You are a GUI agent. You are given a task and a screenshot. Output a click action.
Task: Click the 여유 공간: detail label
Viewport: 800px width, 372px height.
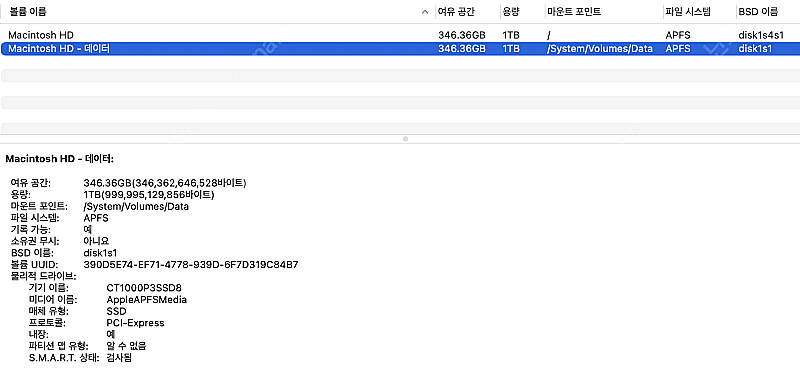pyautogui.click(x=31, y=183)
